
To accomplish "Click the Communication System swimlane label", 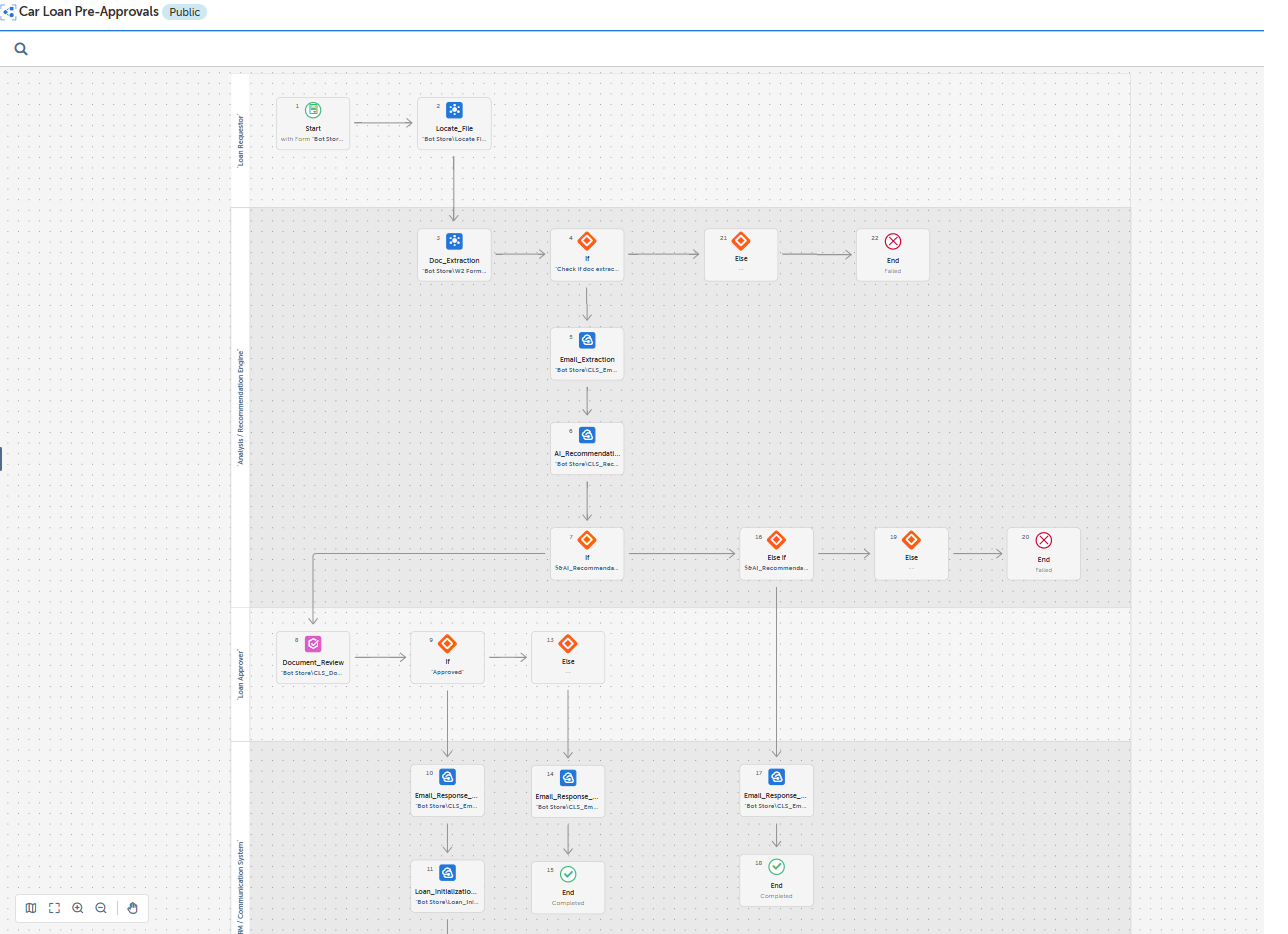I will tap(240, 885).
